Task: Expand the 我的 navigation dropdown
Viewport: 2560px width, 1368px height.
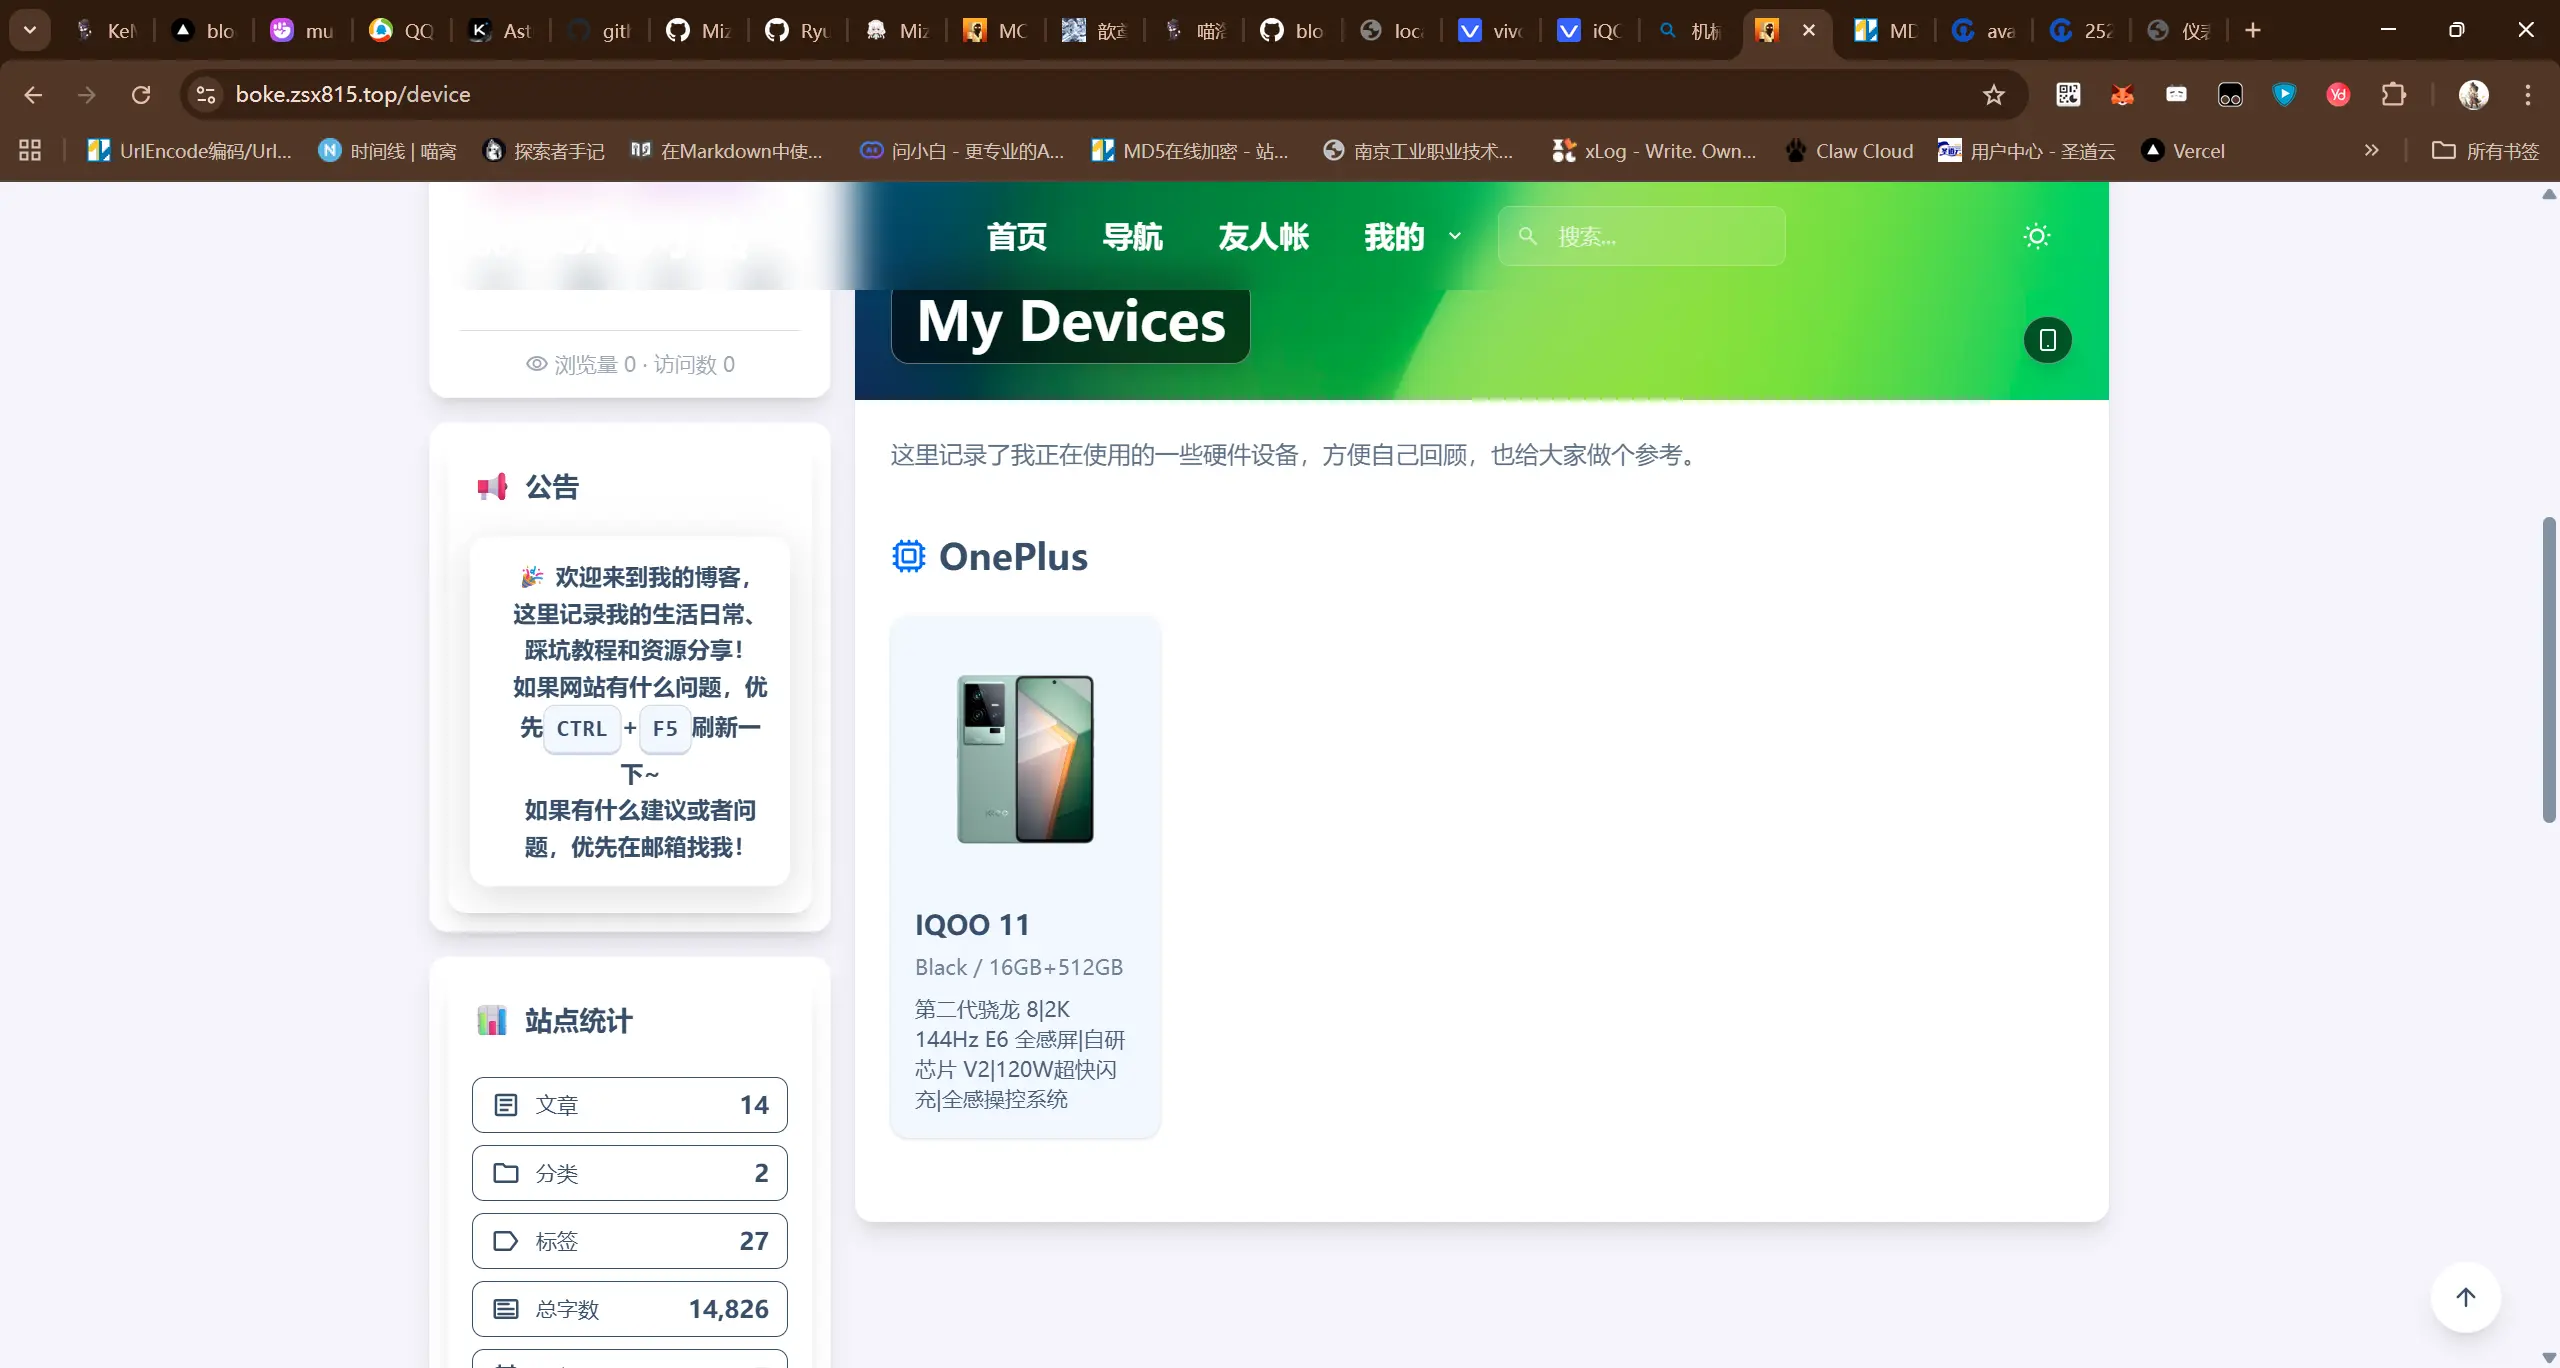Action: 1410,236
